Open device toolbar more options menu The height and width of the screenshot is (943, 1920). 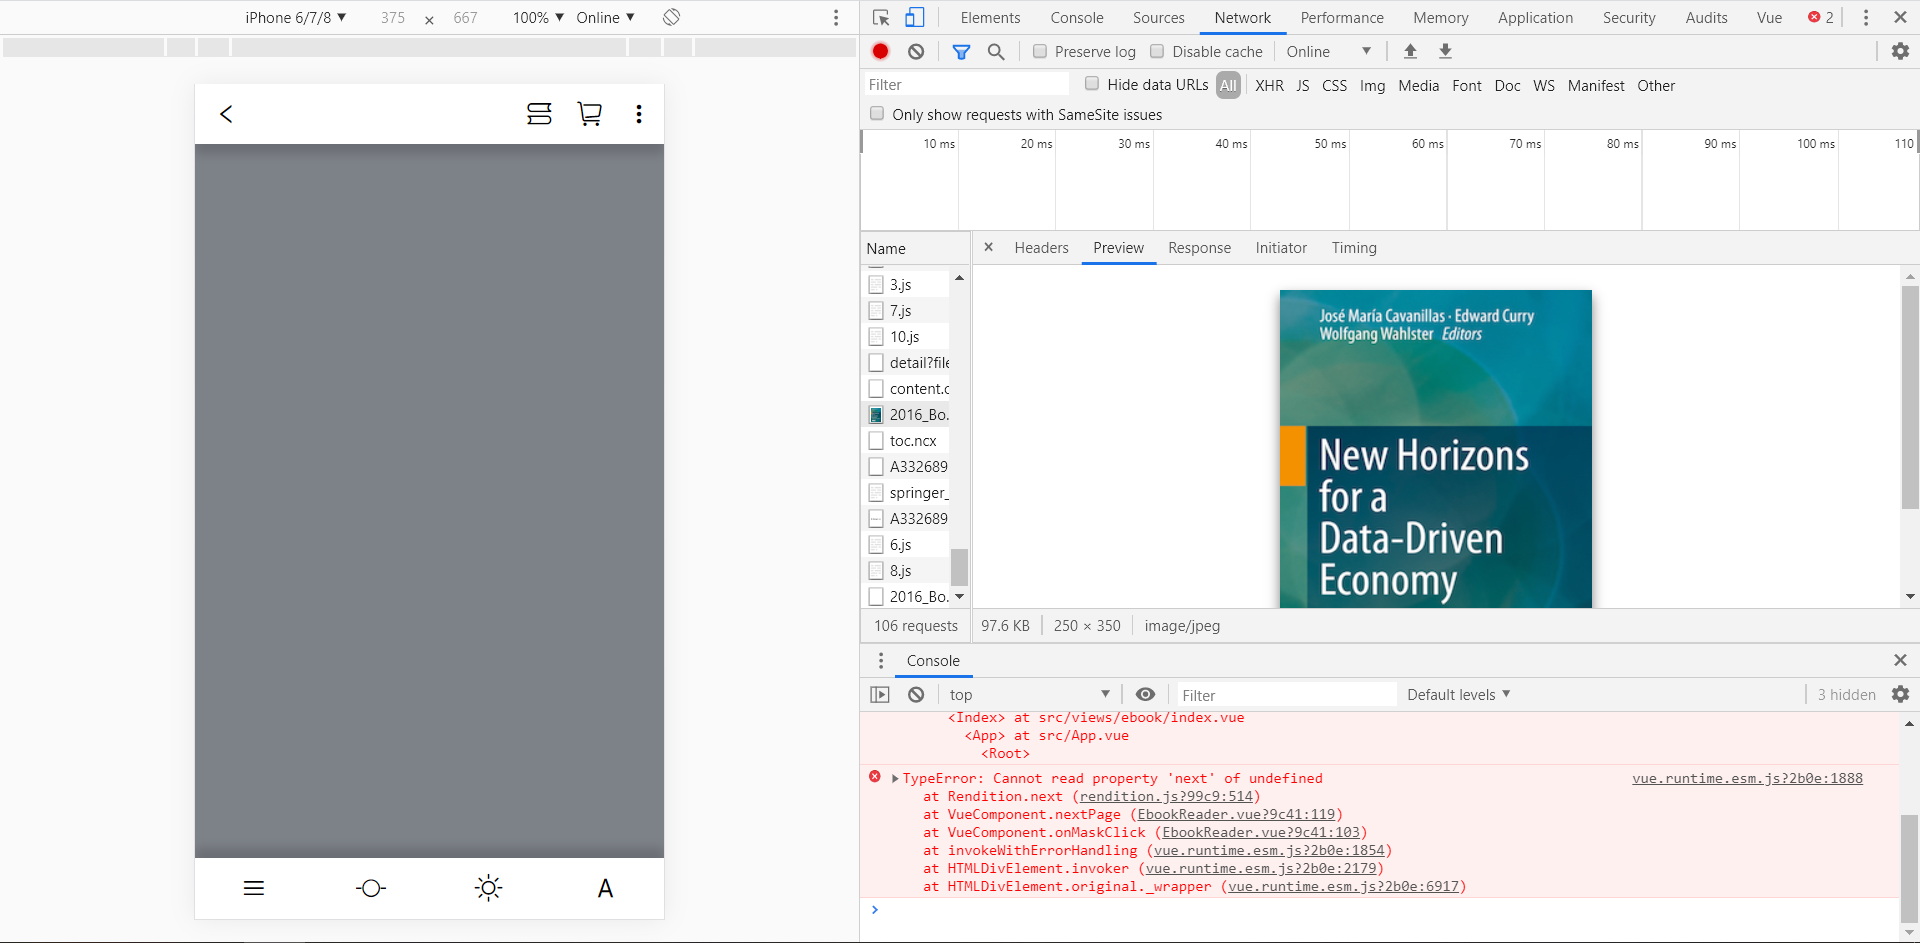coord(836,17)
